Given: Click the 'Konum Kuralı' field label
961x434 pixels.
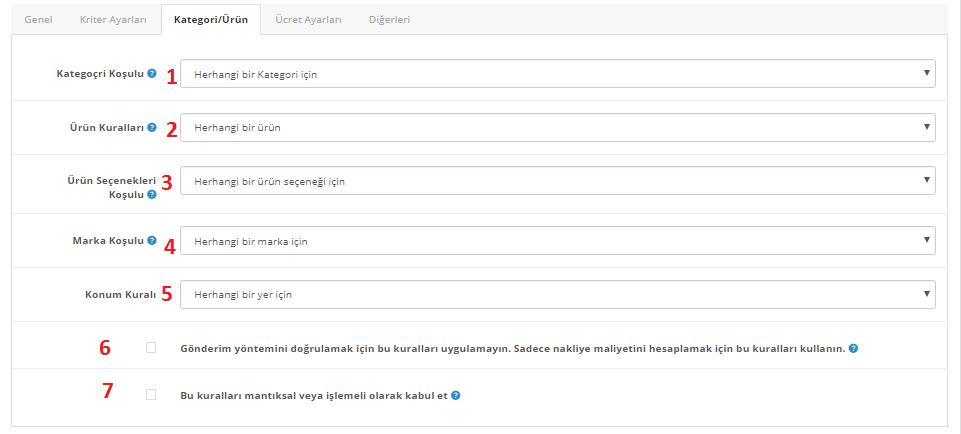Looking at the screenshot, I should pos(119,295).
